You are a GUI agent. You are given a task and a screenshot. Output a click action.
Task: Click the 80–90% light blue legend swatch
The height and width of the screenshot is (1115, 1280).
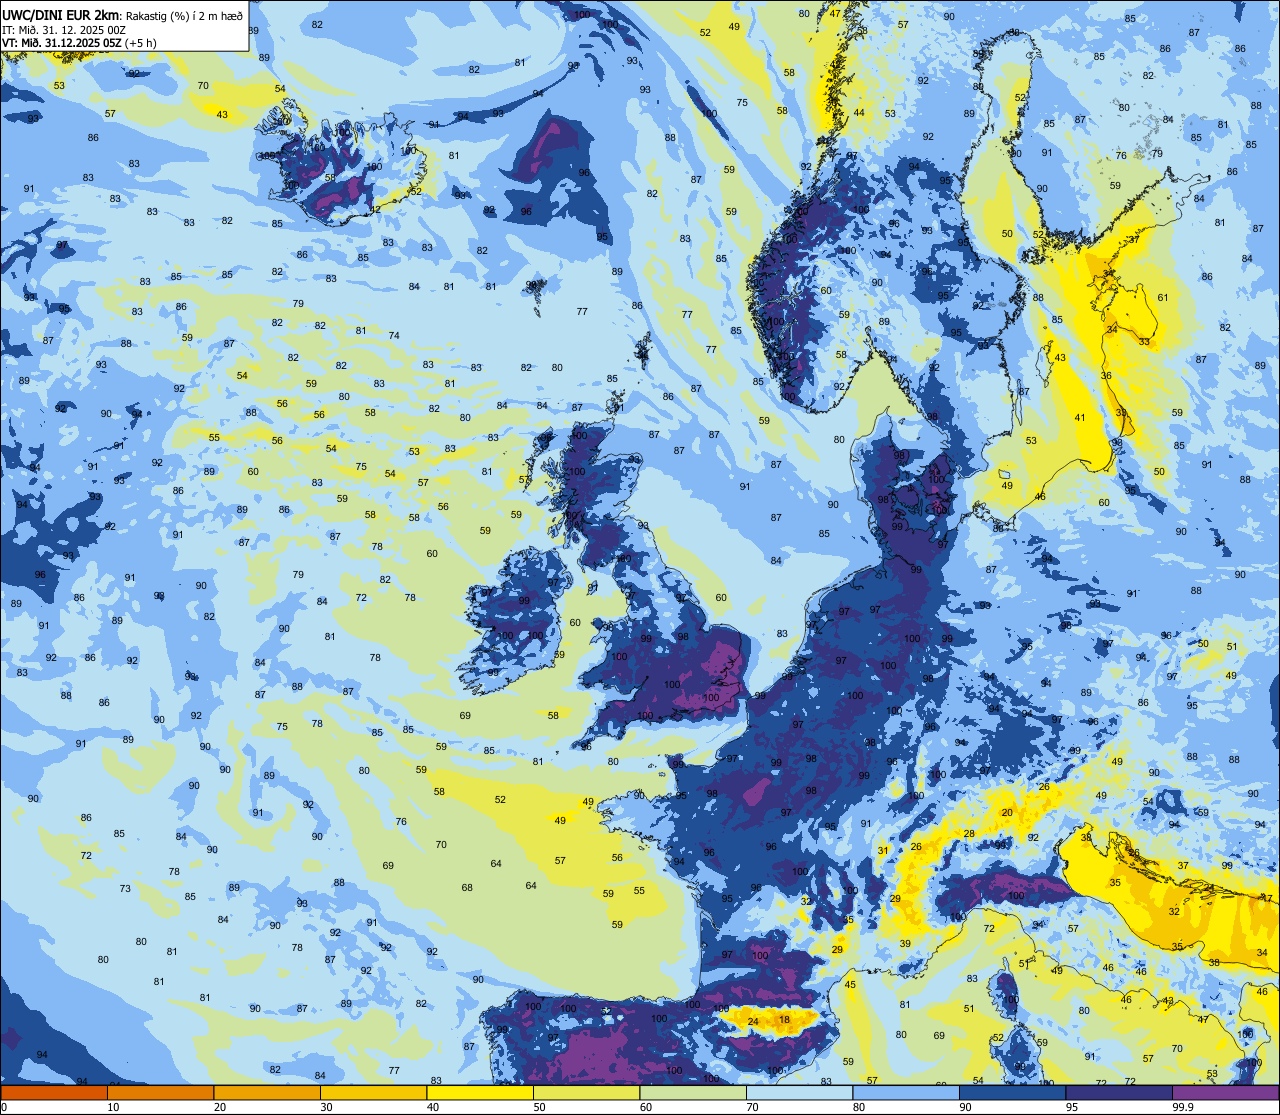tap(906, 1092)
